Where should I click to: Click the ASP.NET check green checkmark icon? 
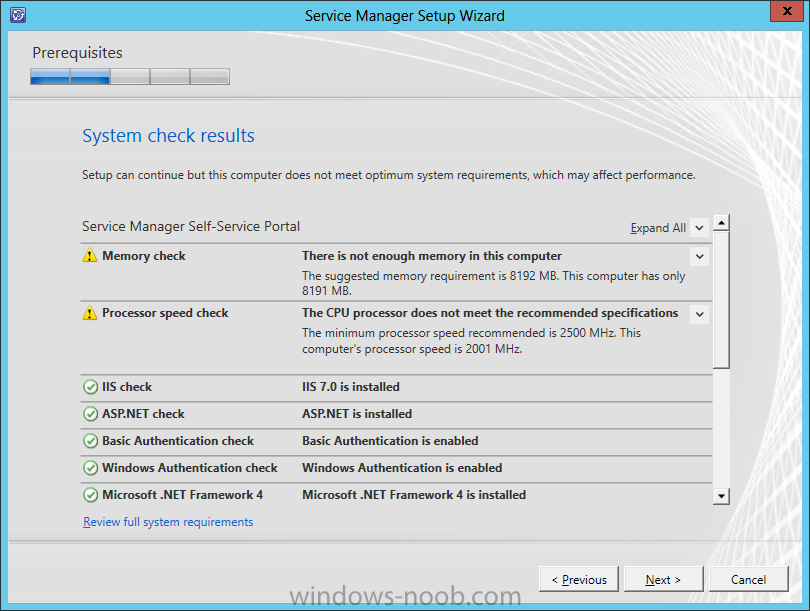90,414
